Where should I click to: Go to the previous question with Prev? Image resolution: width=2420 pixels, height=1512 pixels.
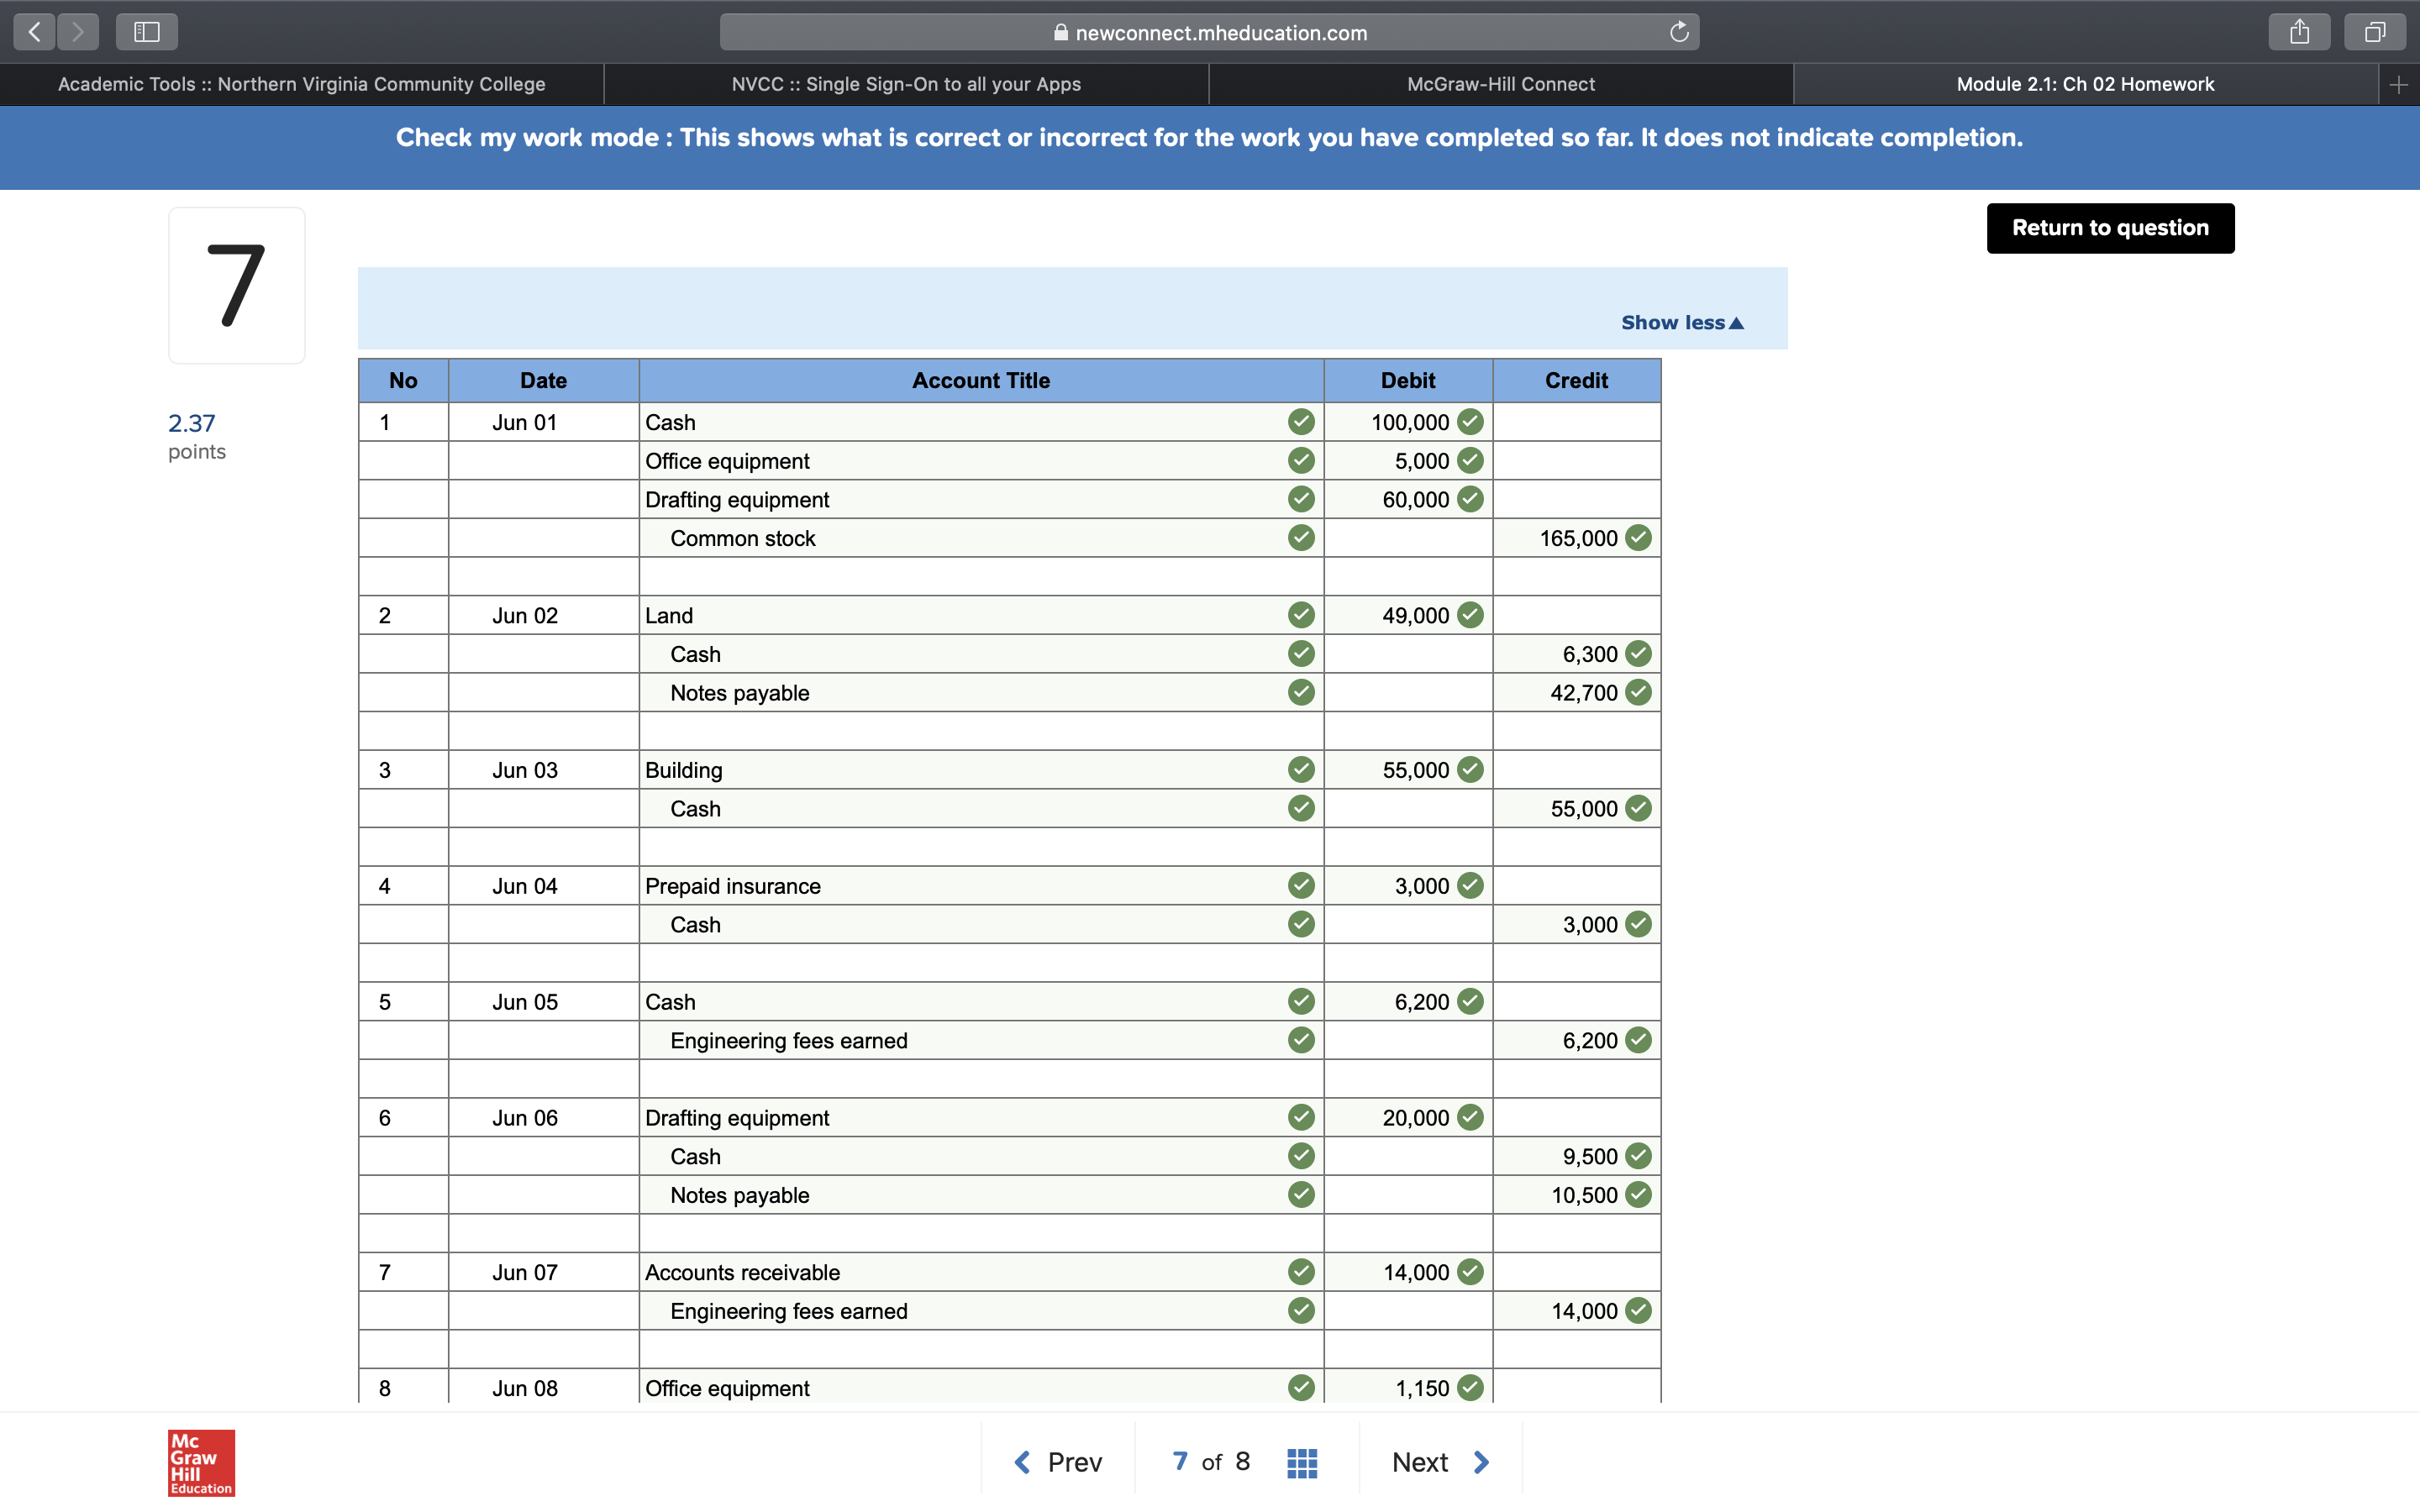coord(1058,1461)
